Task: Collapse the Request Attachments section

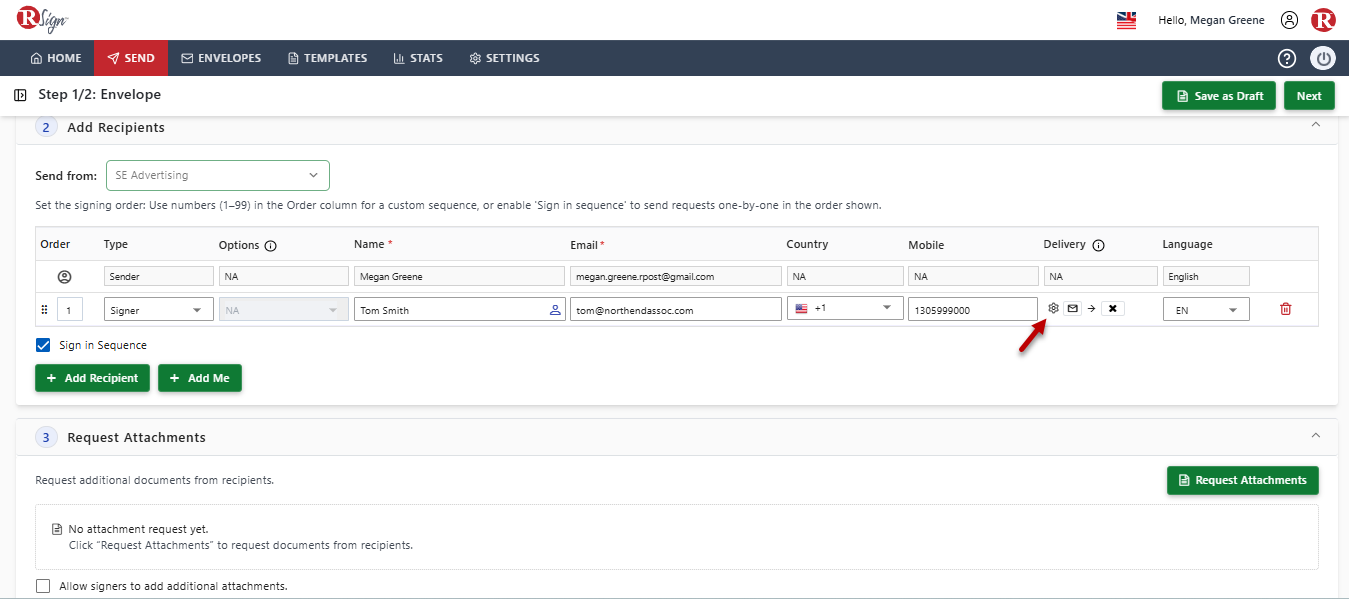Action: pos(1316,435)
